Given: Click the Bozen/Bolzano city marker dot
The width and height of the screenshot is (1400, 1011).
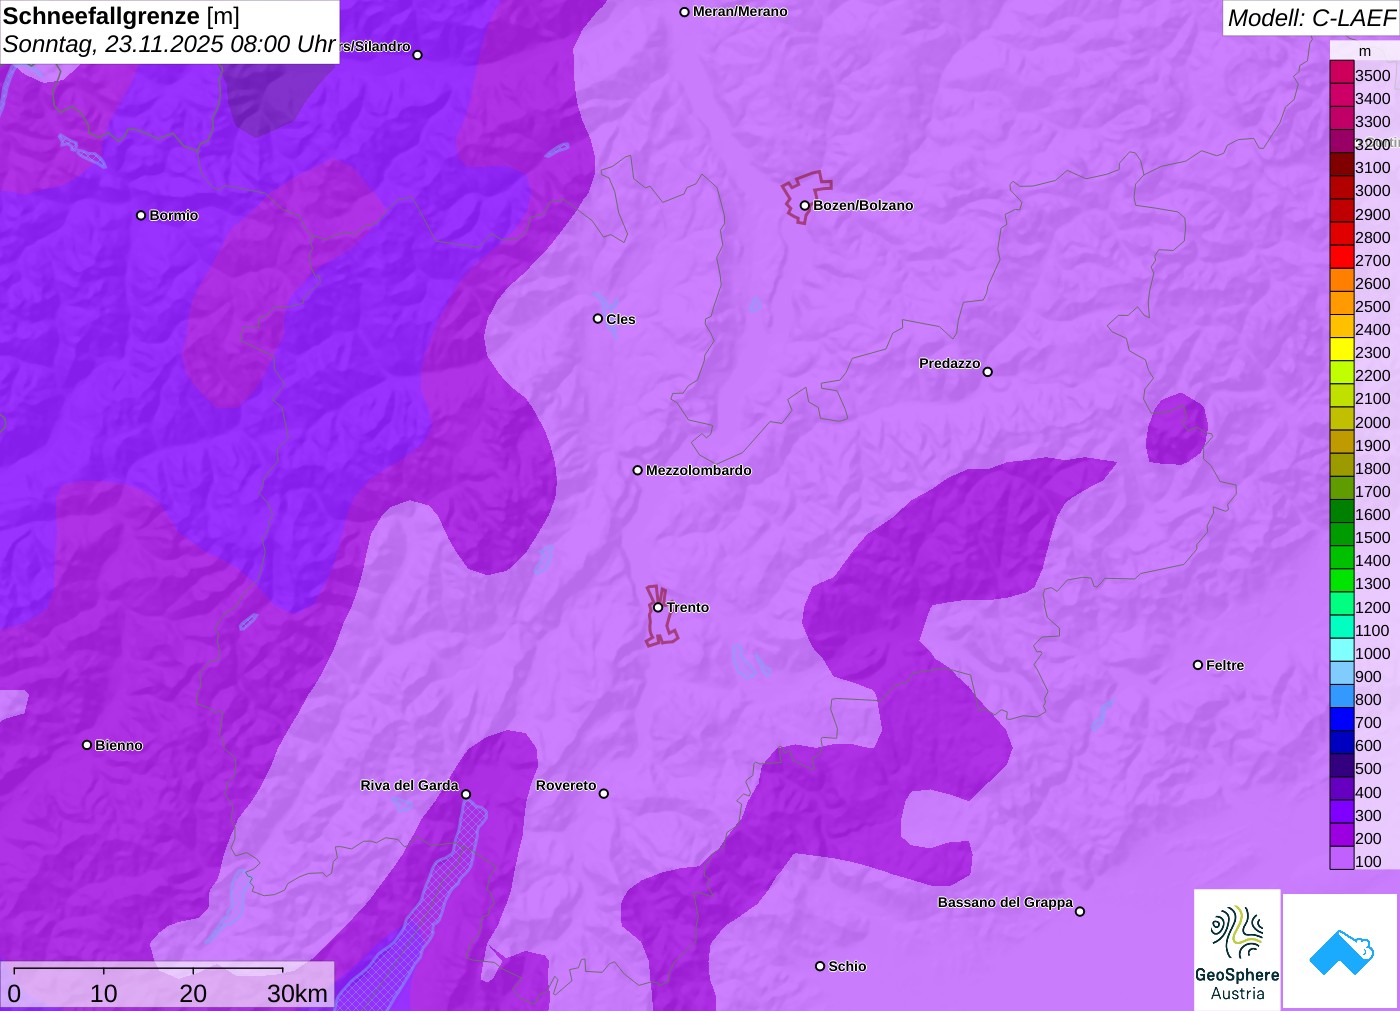Looking at the screenshot, I should 804,206.
